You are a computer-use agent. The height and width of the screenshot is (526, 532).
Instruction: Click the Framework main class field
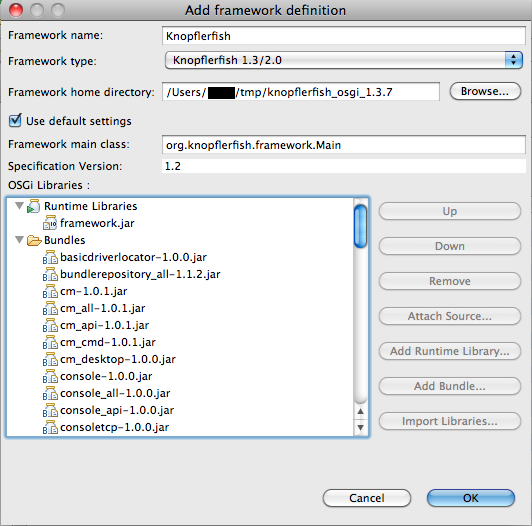(344, 145)
